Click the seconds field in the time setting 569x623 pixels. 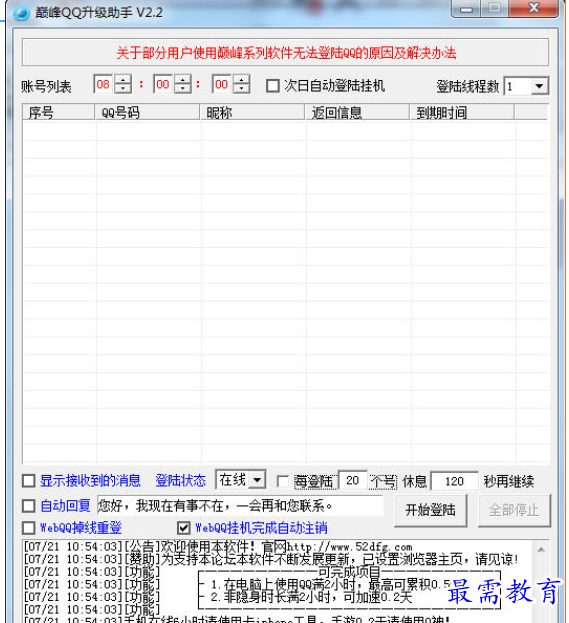click(x=222, y=84)
